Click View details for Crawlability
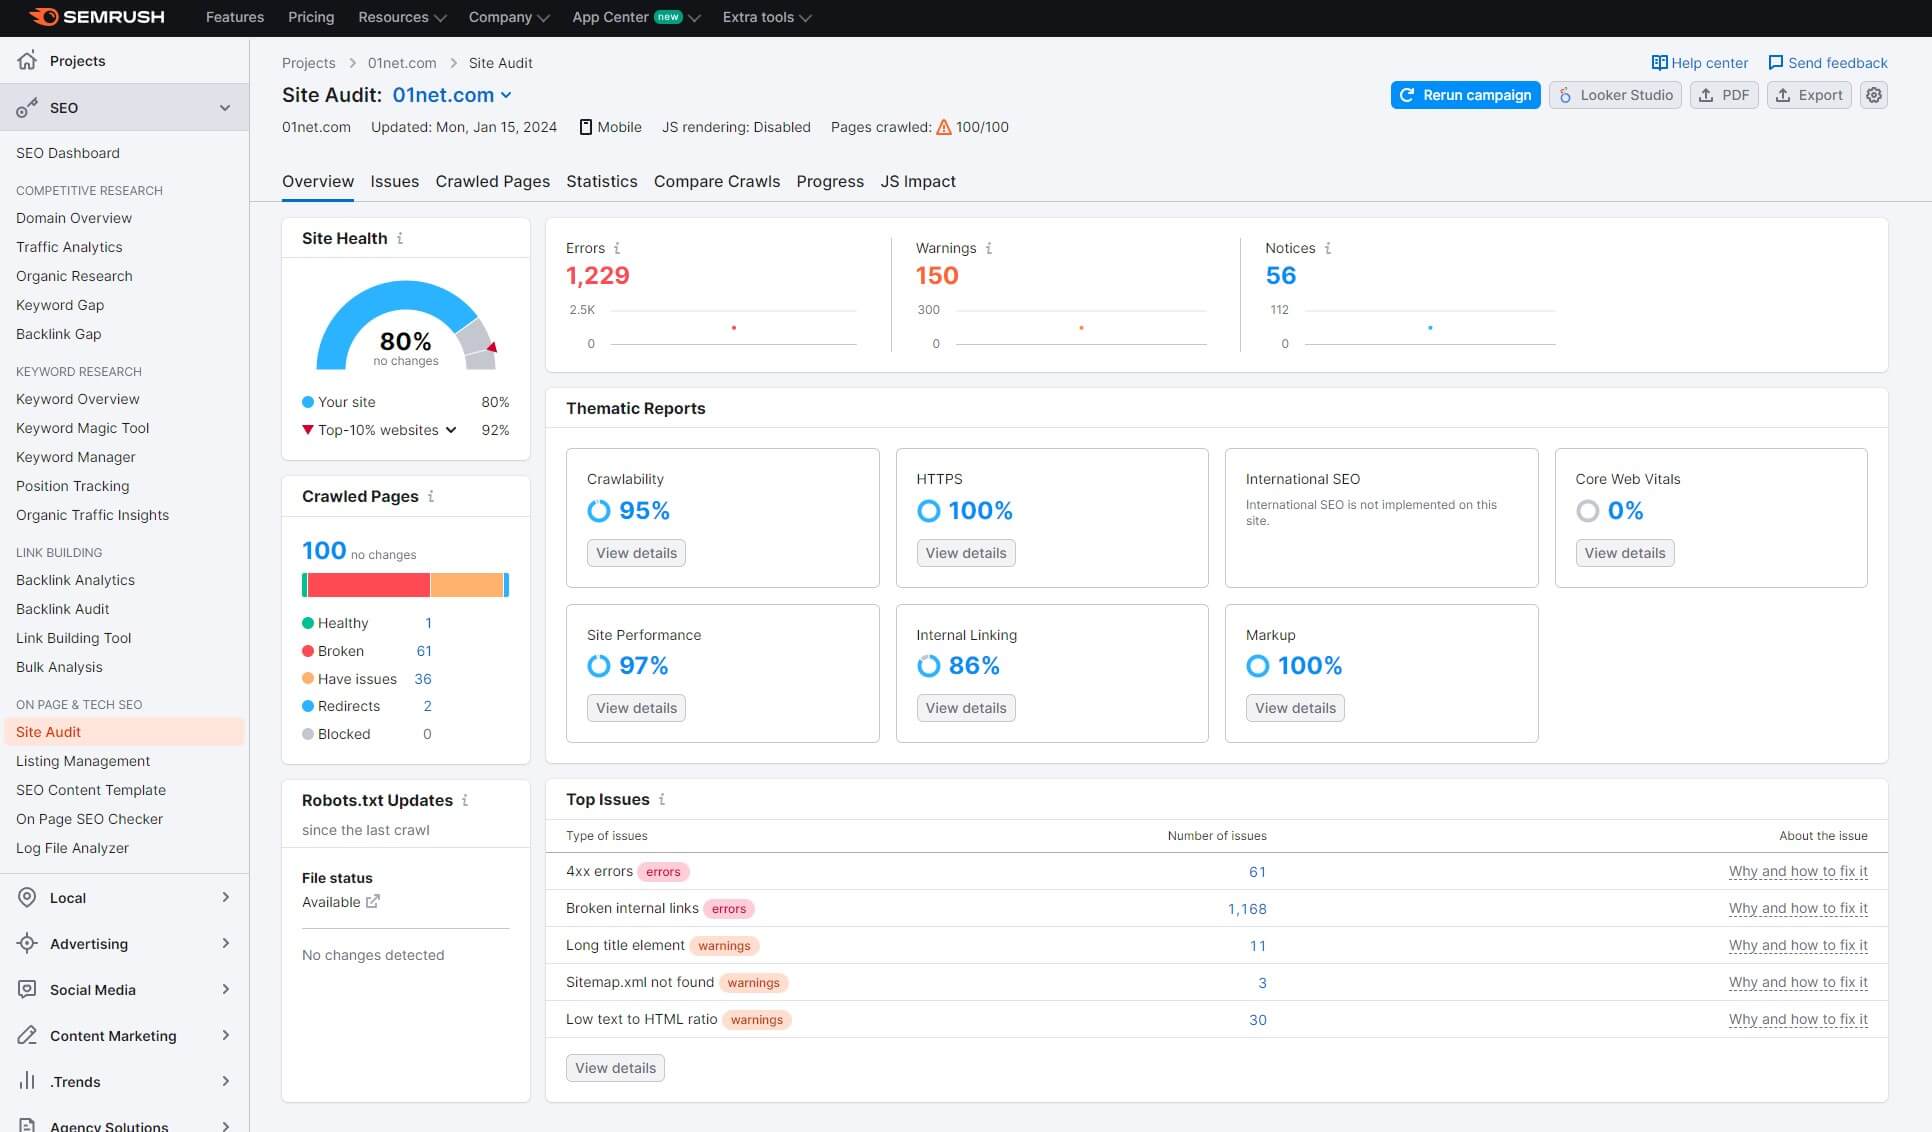The width and height of the screenshot is (1932, 1132). [x=635, y=553]
